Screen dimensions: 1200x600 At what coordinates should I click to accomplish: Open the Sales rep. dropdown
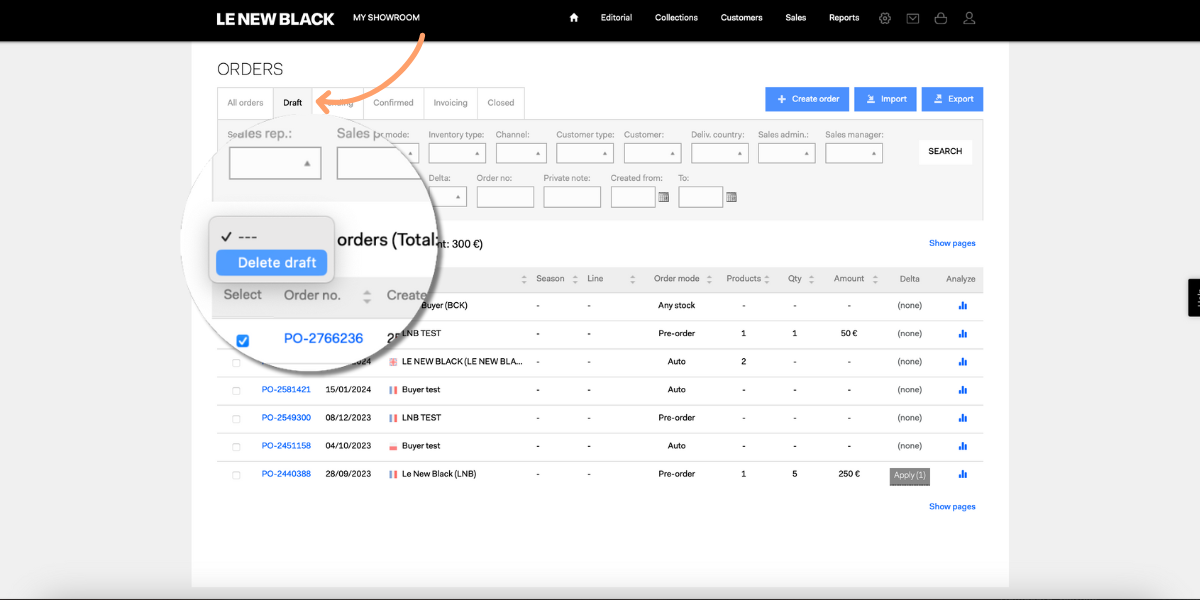click(x=275, y=163)
